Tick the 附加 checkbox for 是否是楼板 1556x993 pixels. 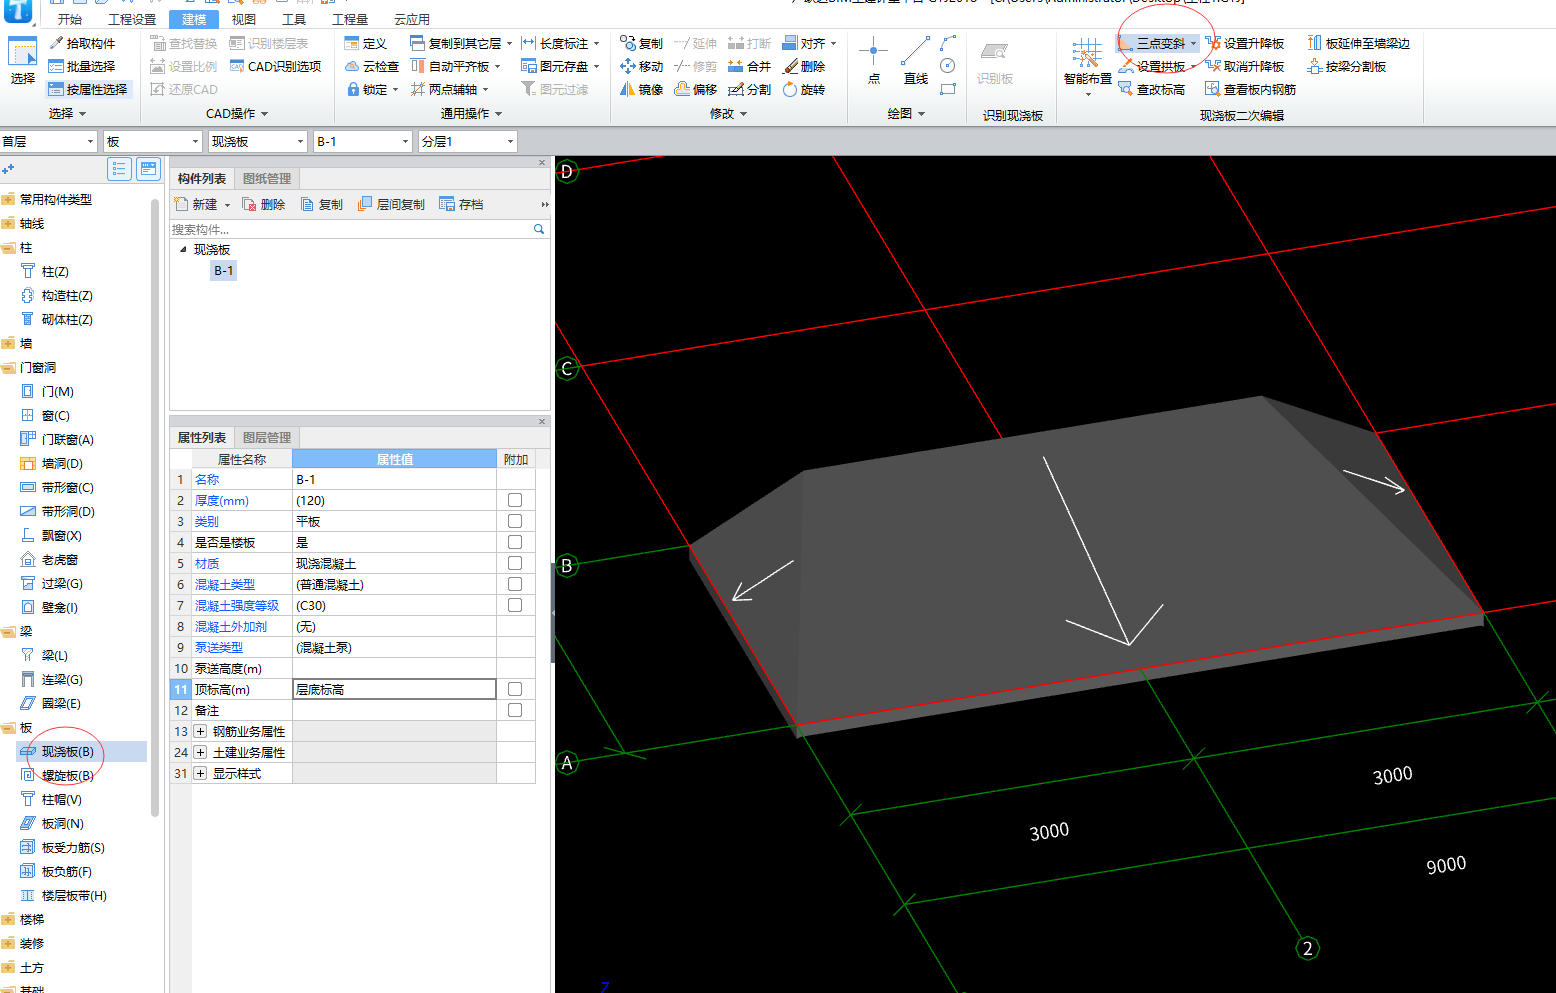coord(515,542)
